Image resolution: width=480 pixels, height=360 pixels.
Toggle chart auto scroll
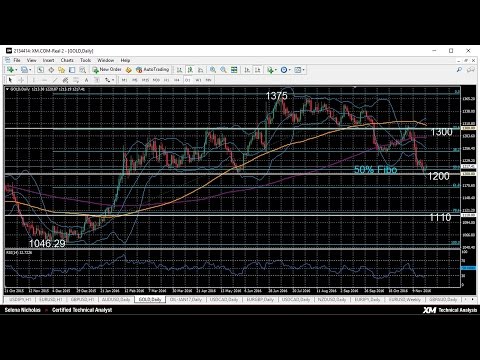247,70
